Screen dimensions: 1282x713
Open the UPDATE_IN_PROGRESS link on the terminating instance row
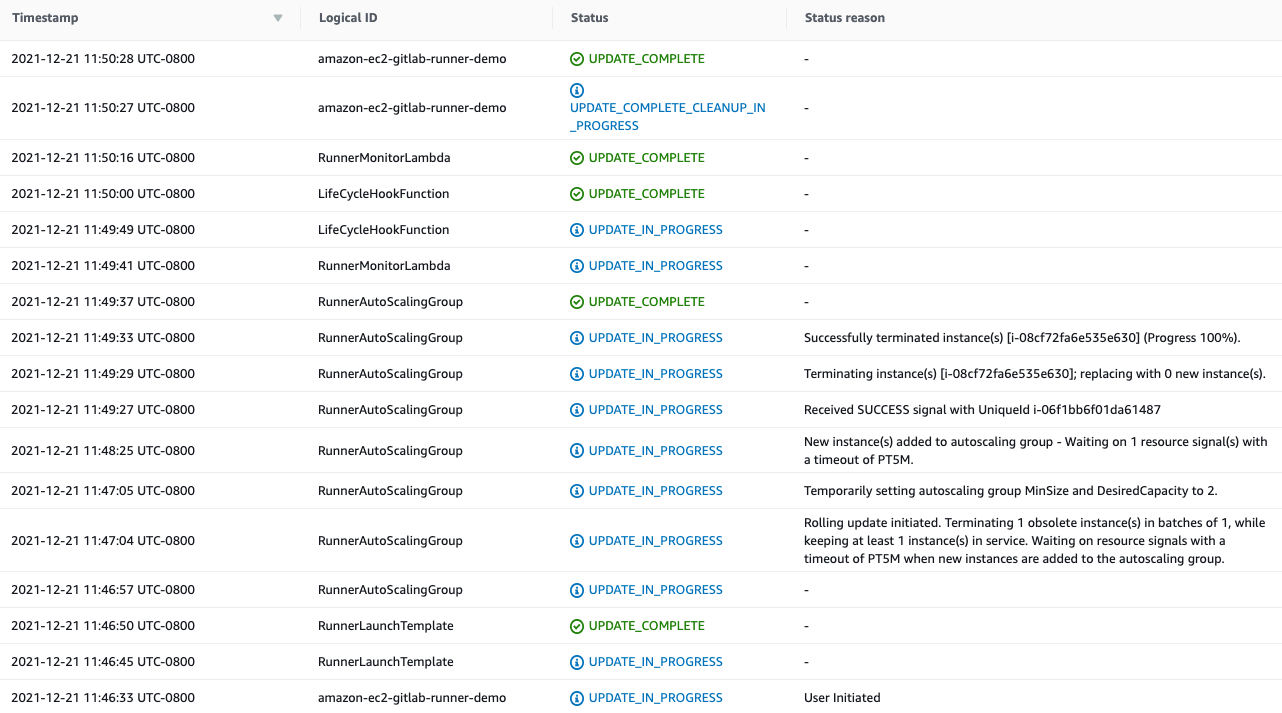click(655, 373)
